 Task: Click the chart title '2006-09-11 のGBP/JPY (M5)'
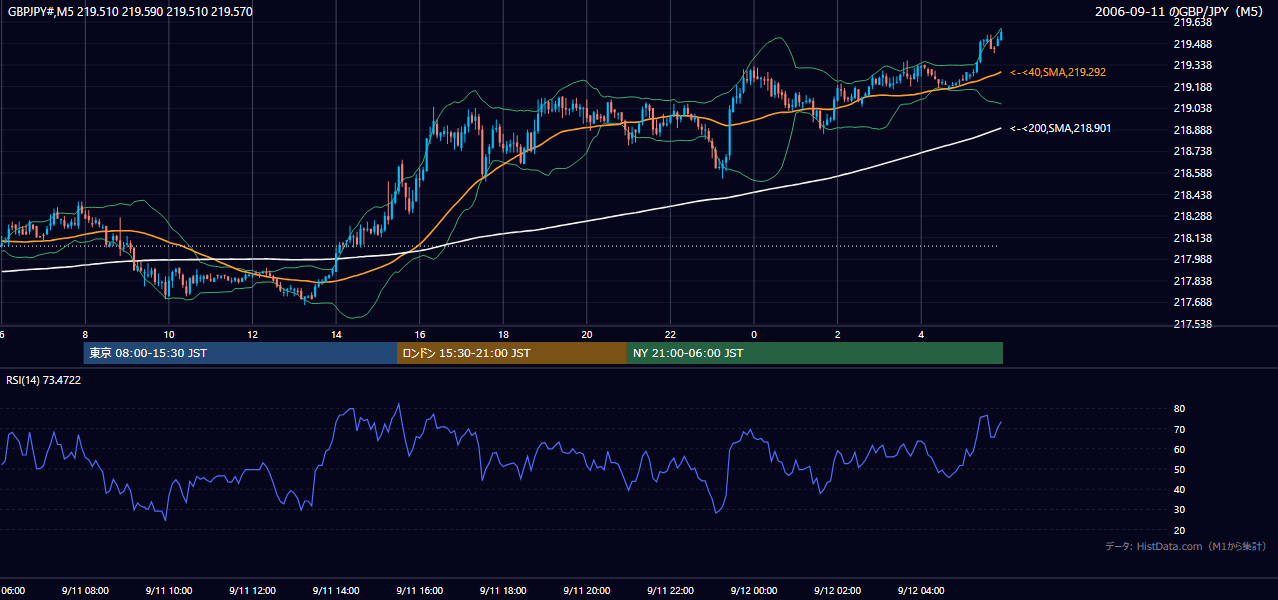(x=1179, y=11)
